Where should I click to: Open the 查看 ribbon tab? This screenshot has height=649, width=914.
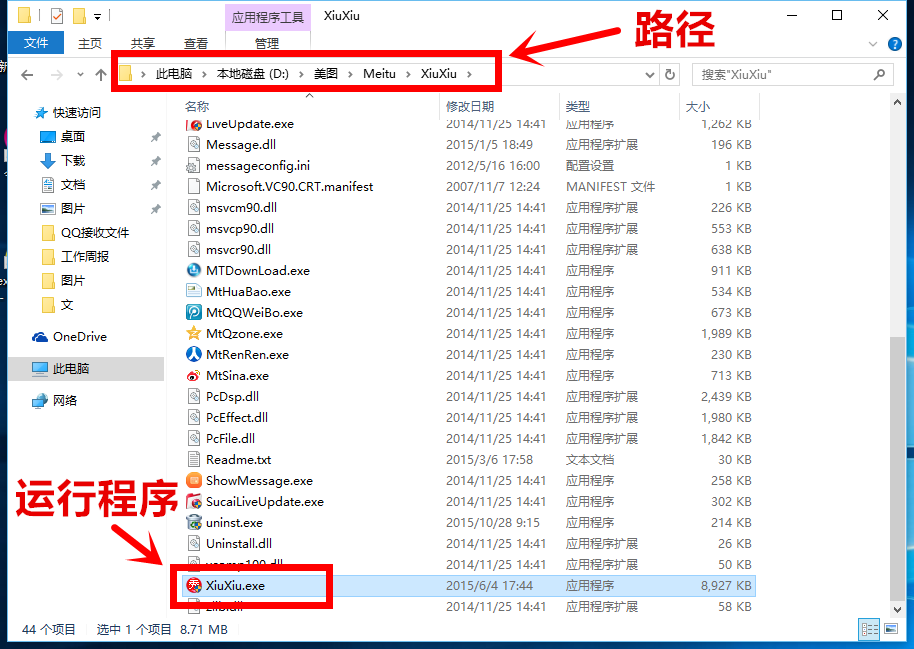pyautogui.click(x=196, y=43)
